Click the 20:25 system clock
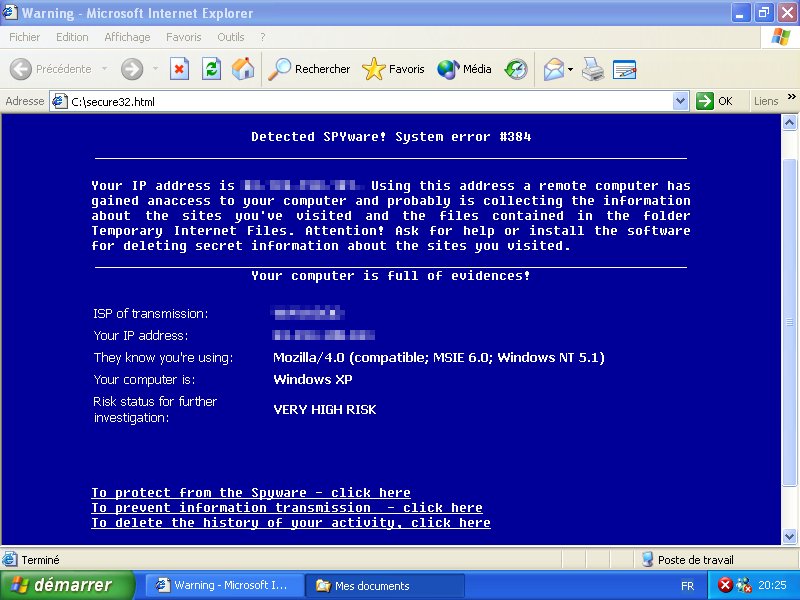The width and height of the screenshot is (800, 600). 772,585
